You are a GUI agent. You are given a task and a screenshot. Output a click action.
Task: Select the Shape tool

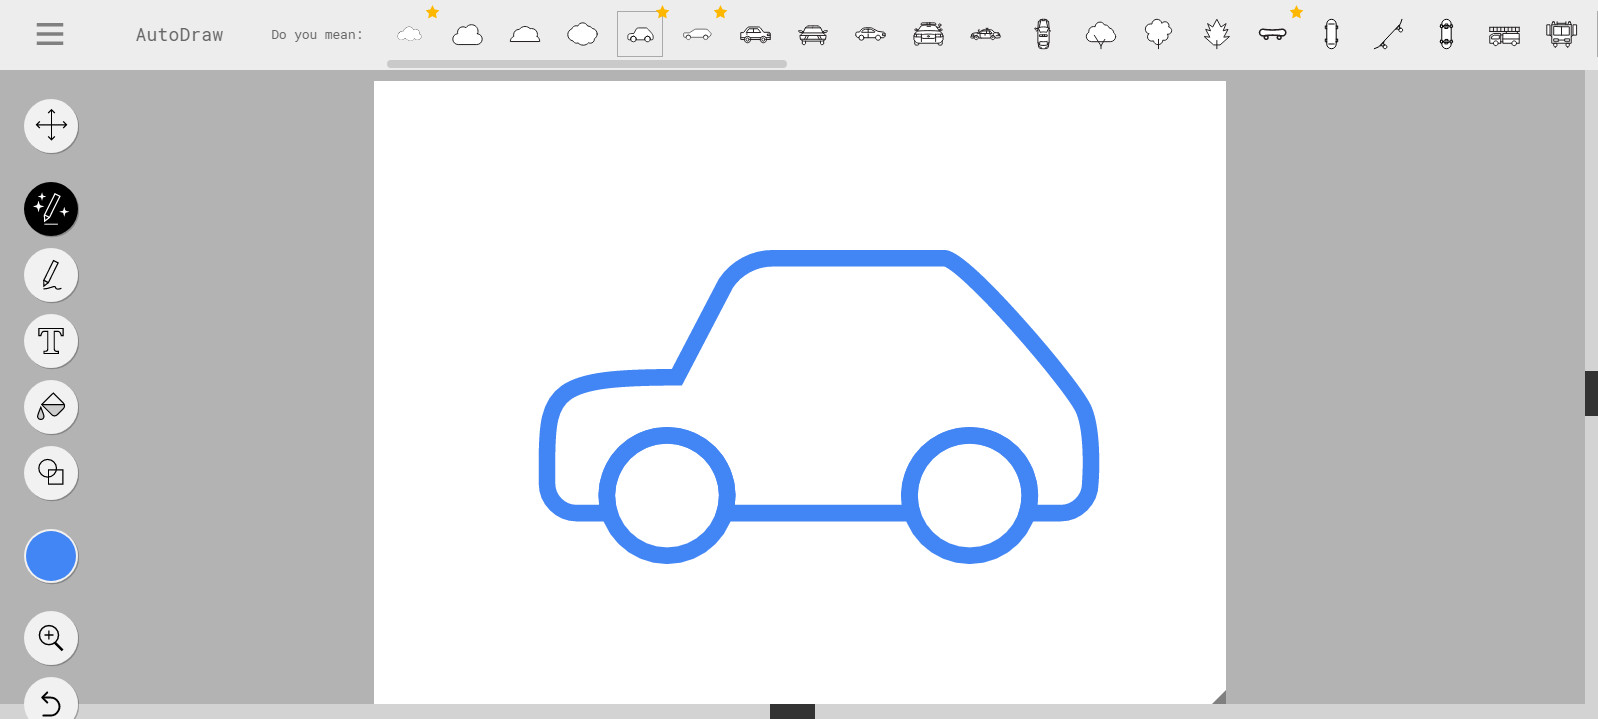coord(51,473)
